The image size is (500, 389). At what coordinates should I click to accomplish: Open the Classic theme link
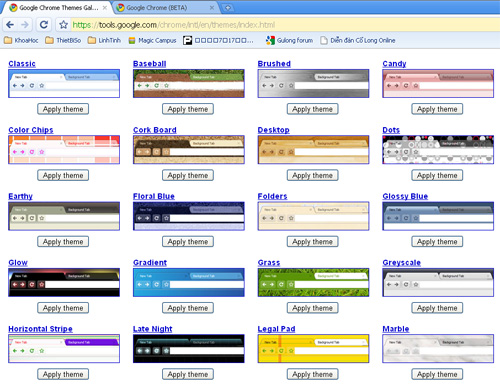(22, 64)
